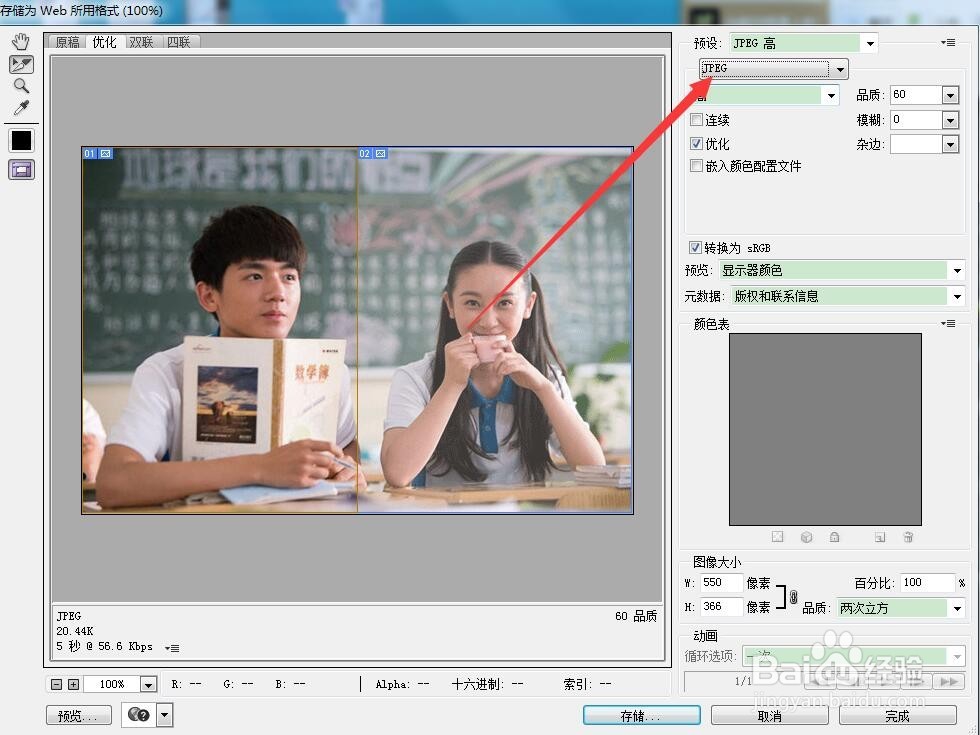The image size is (980, 735).
Task: Click the zoom out minus button
Action: point(56,684)
